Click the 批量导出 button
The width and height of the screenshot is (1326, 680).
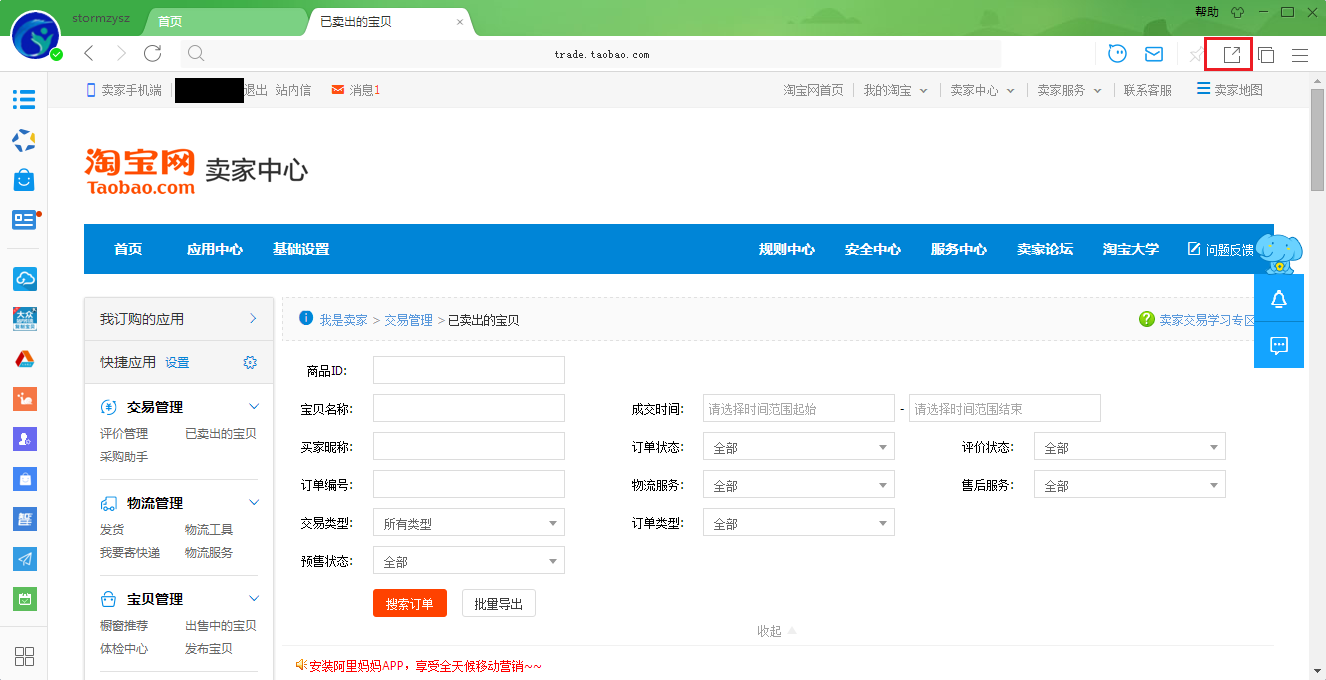(x=499, y=603)
